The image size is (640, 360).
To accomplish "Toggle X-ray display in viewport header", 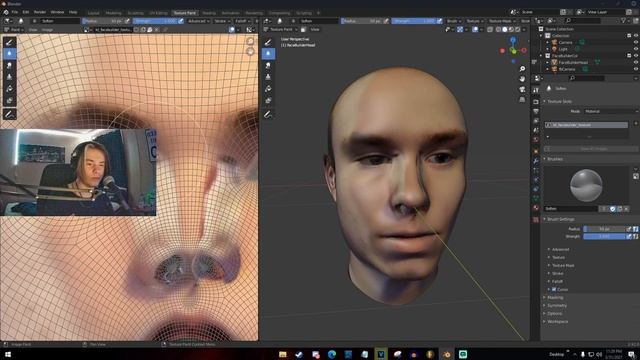I will [490, 29].
